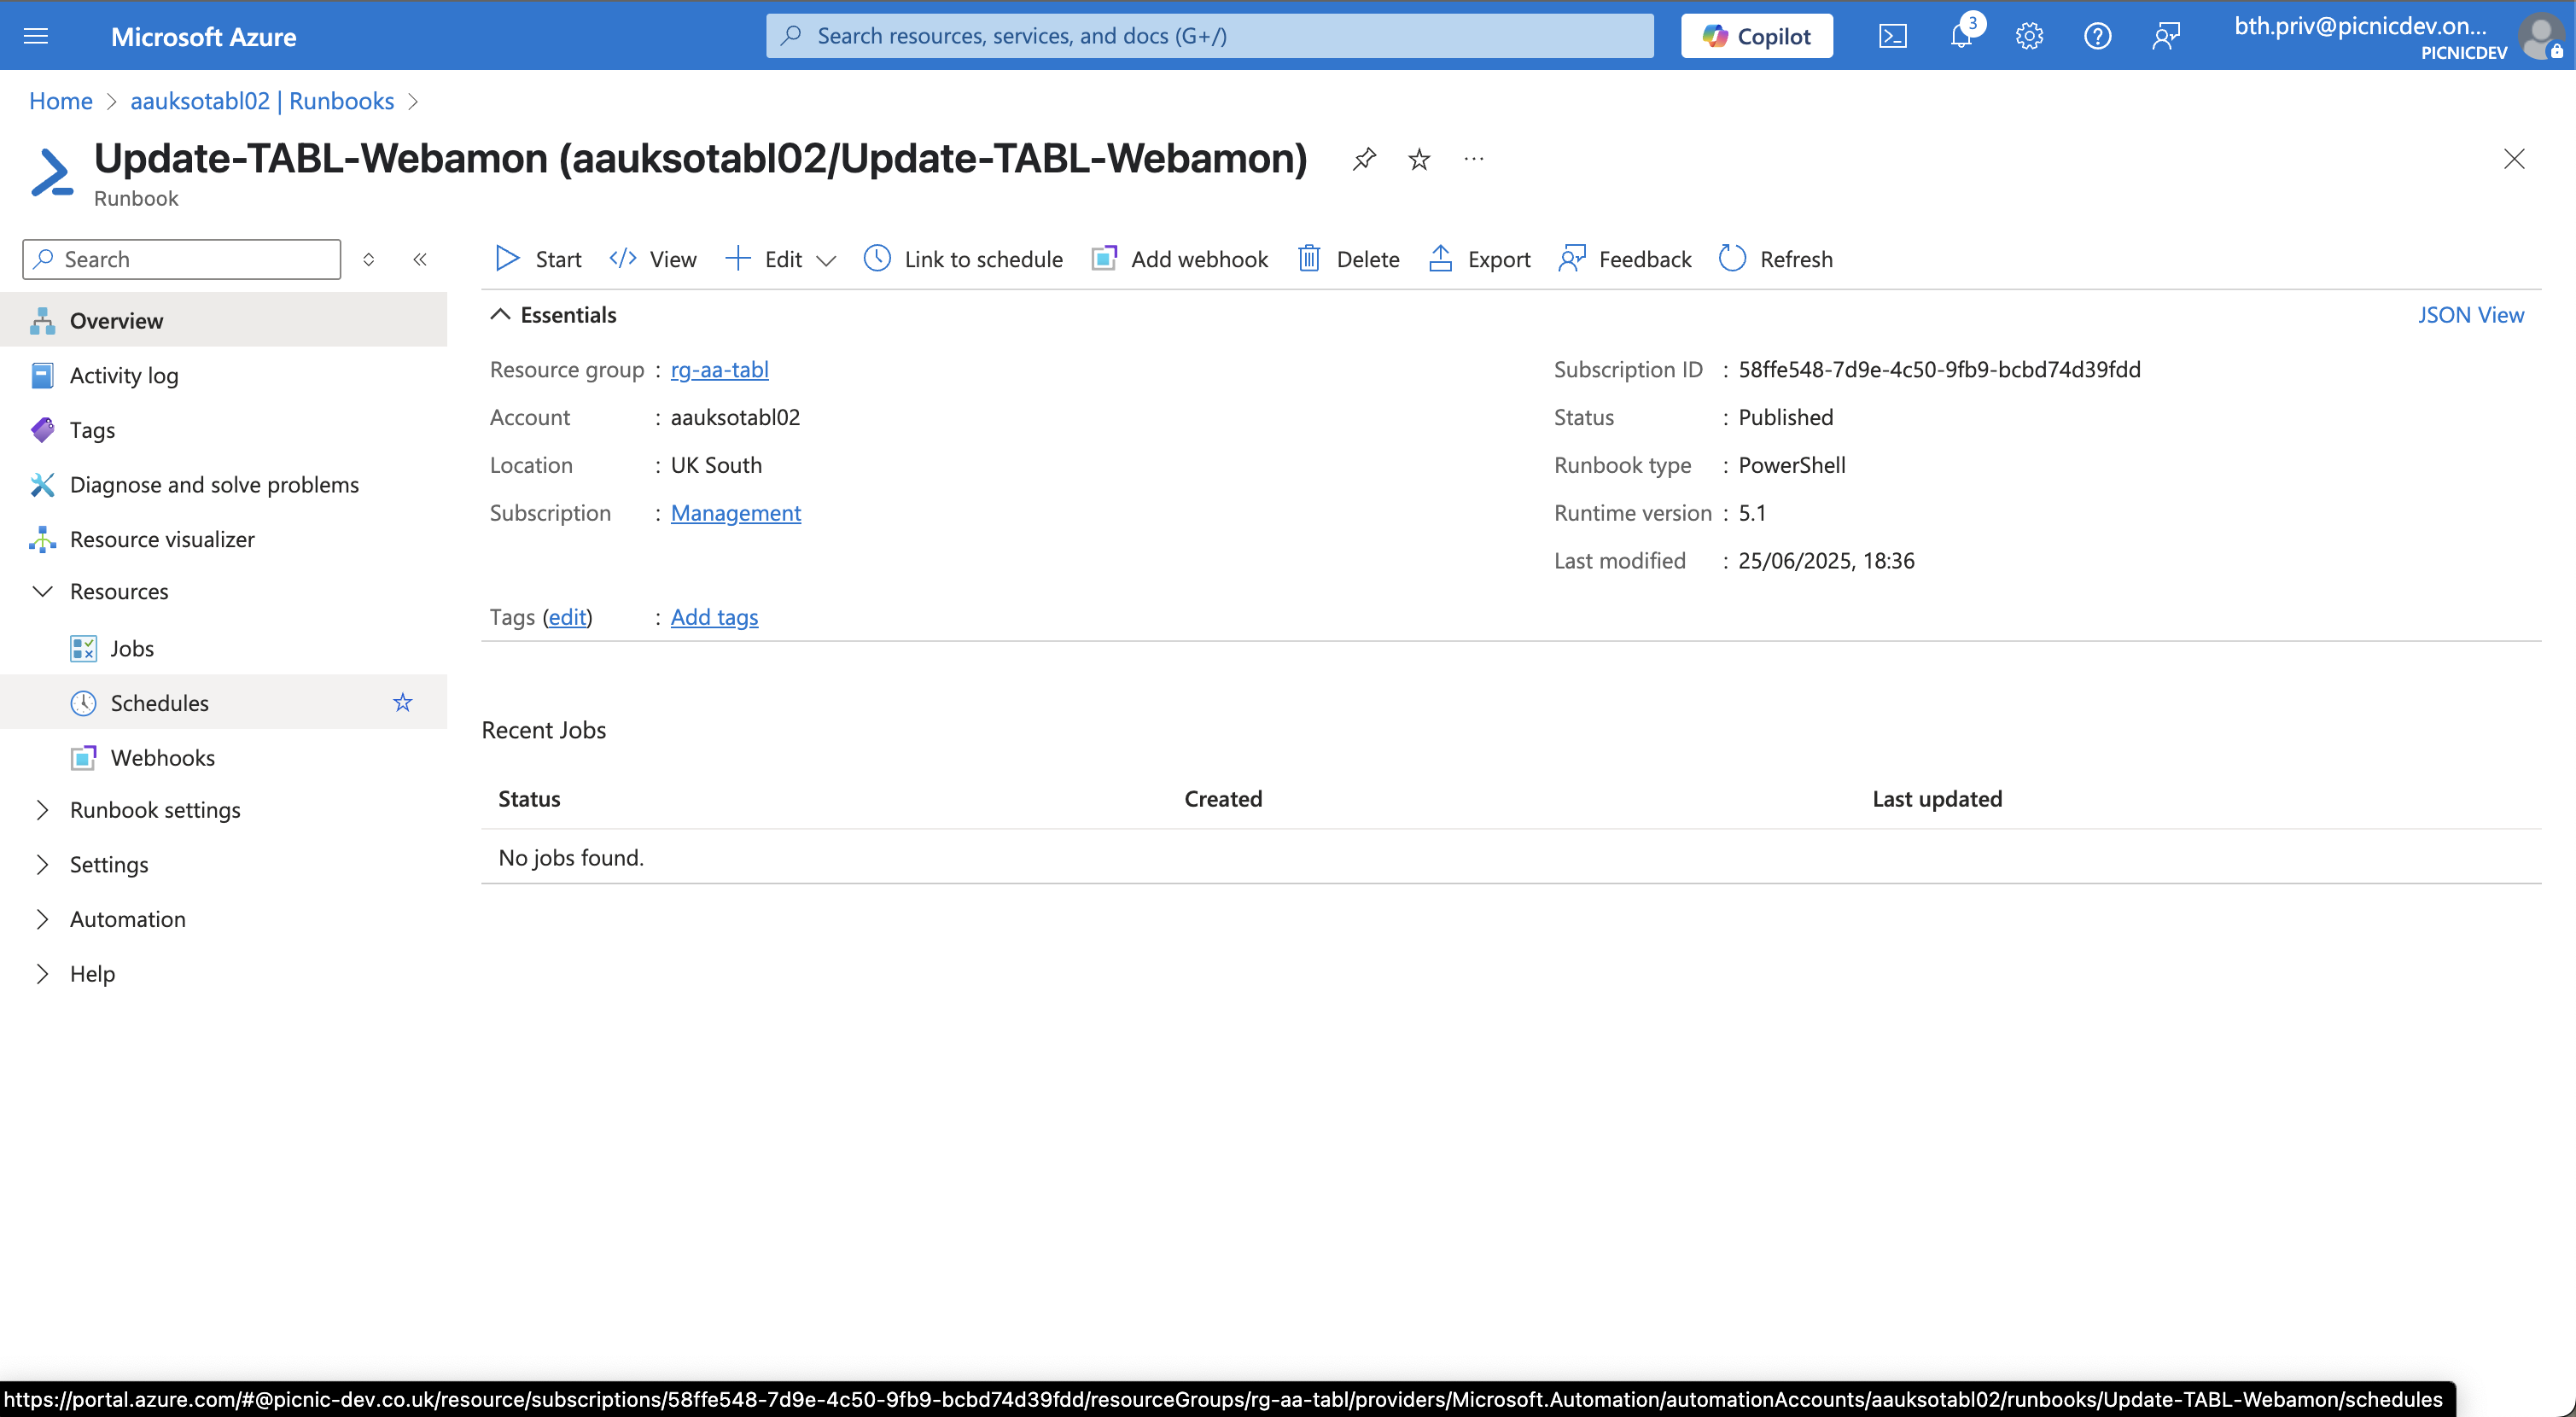2576x1417 pixels.
Task: Open more options ellipsis beside title
Action: 1474,159
